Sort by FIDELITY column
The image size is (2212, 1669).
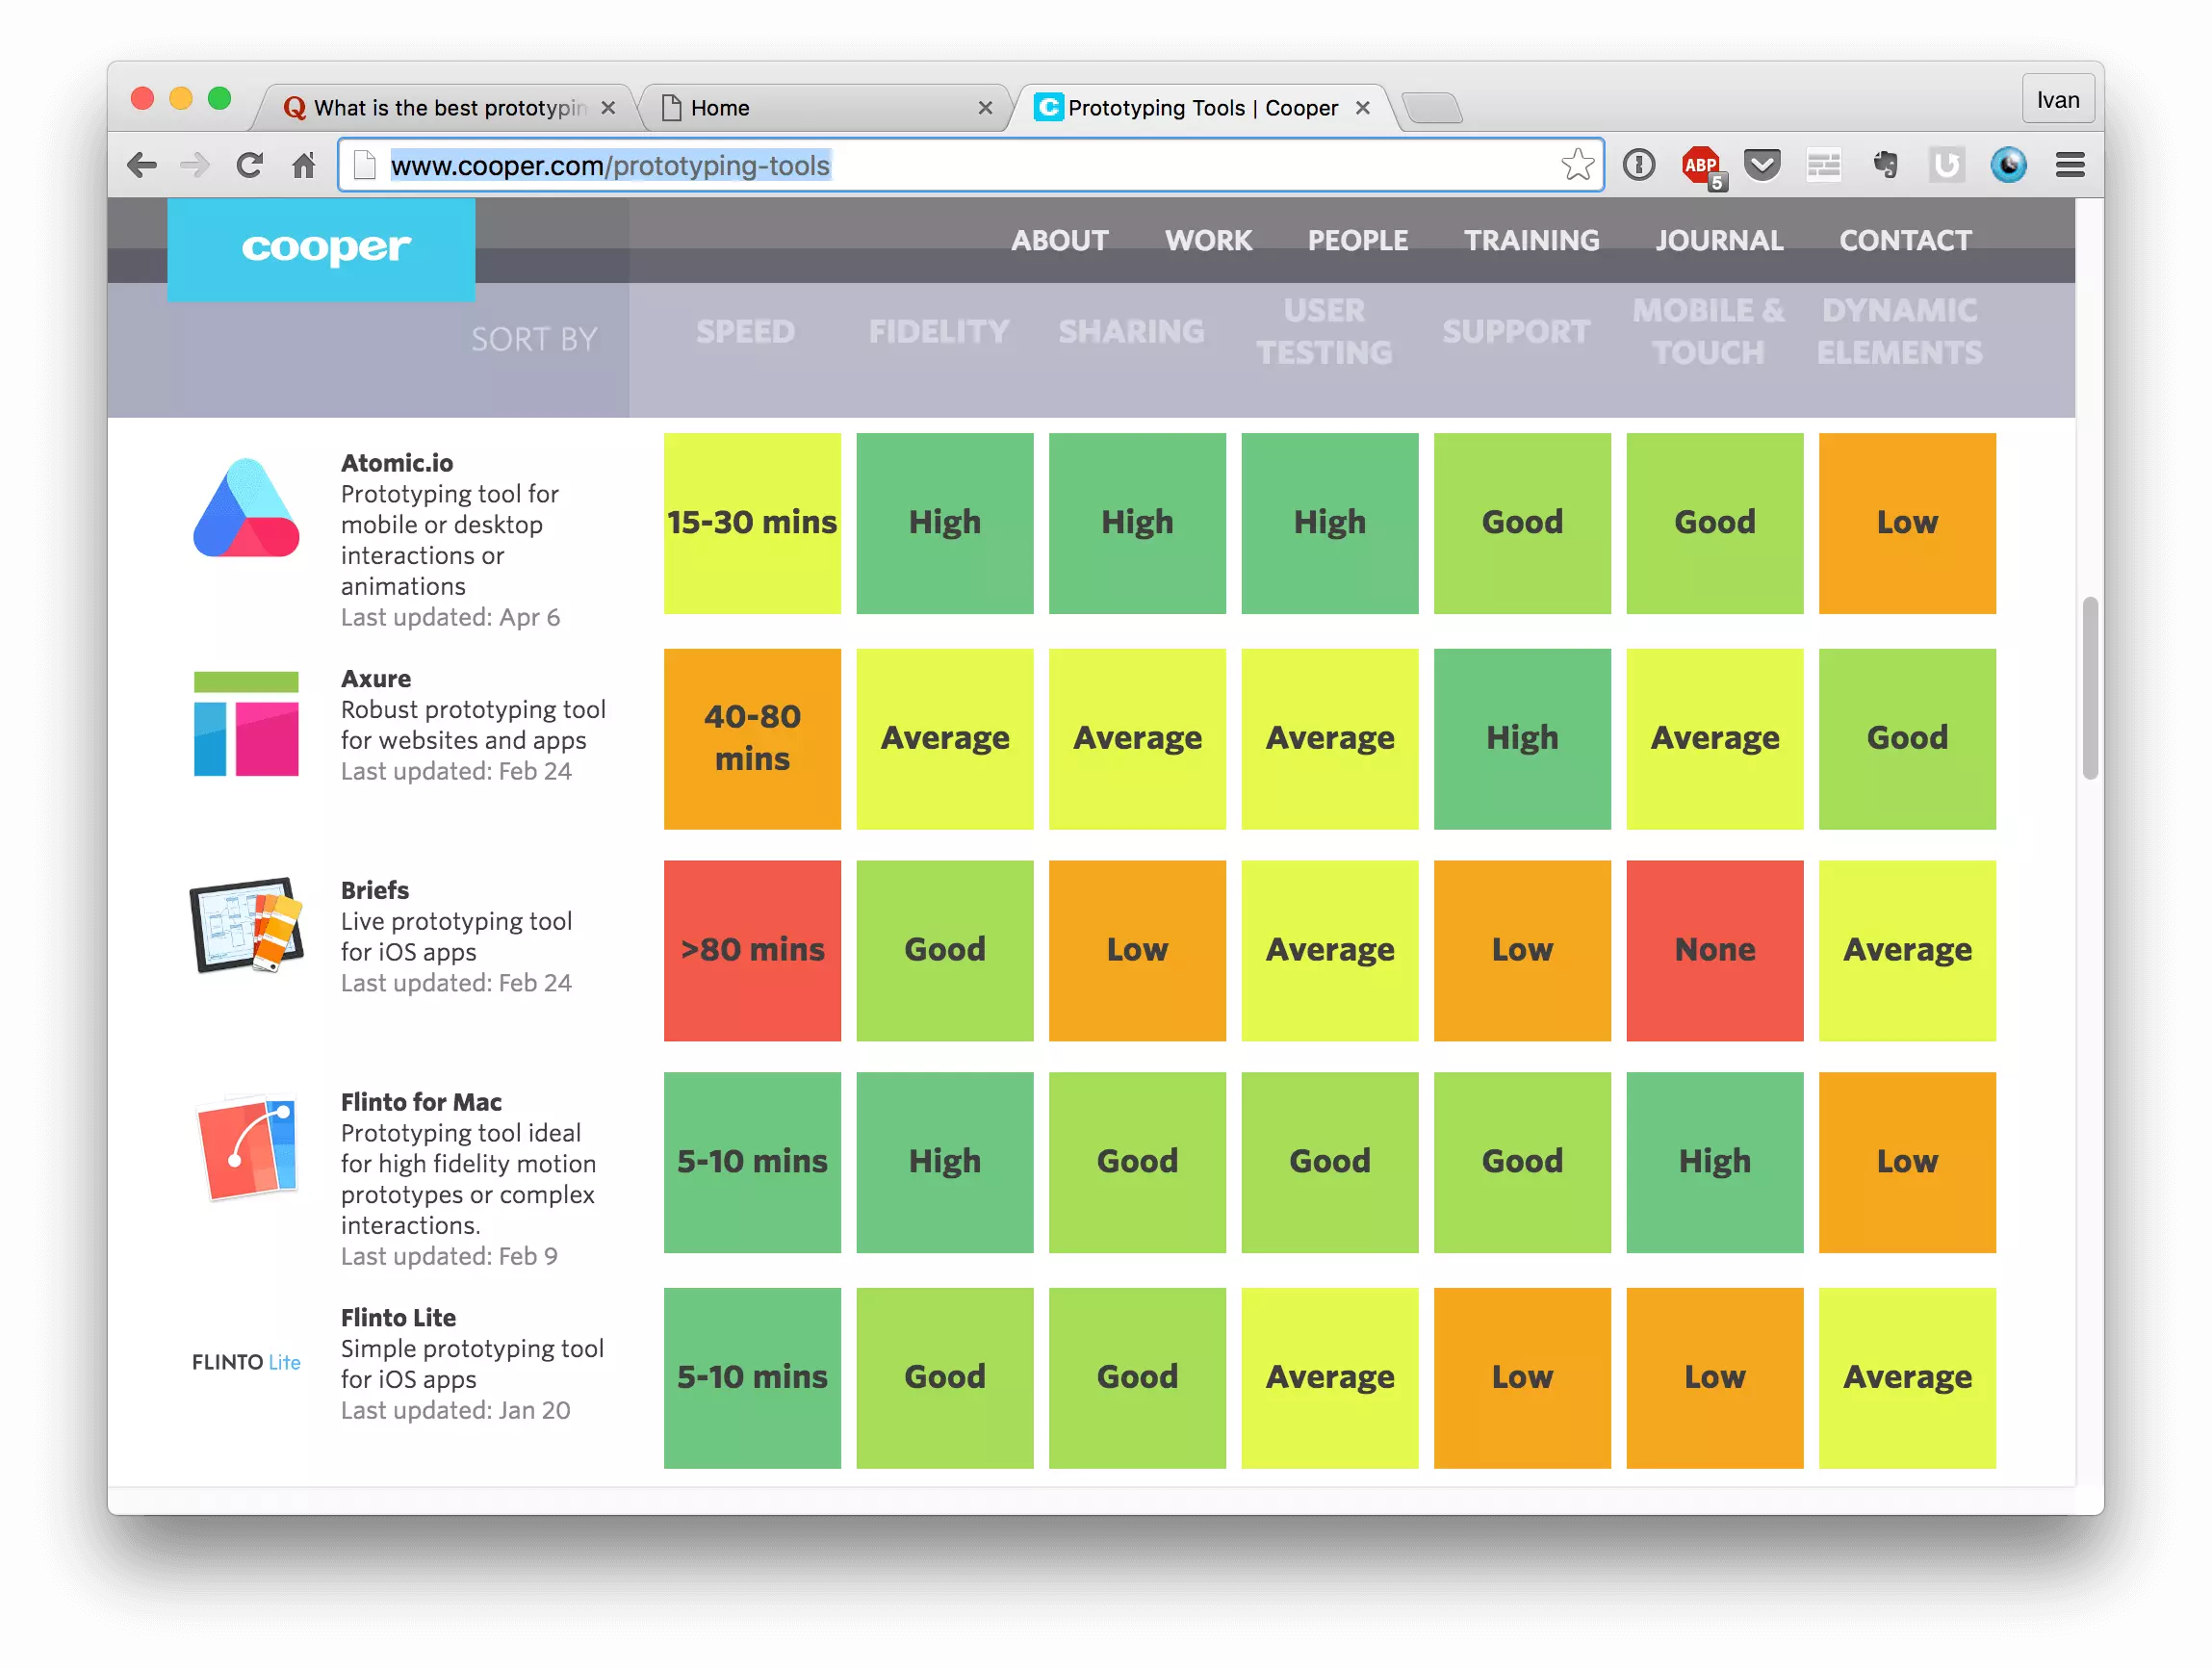click(938, 331)
